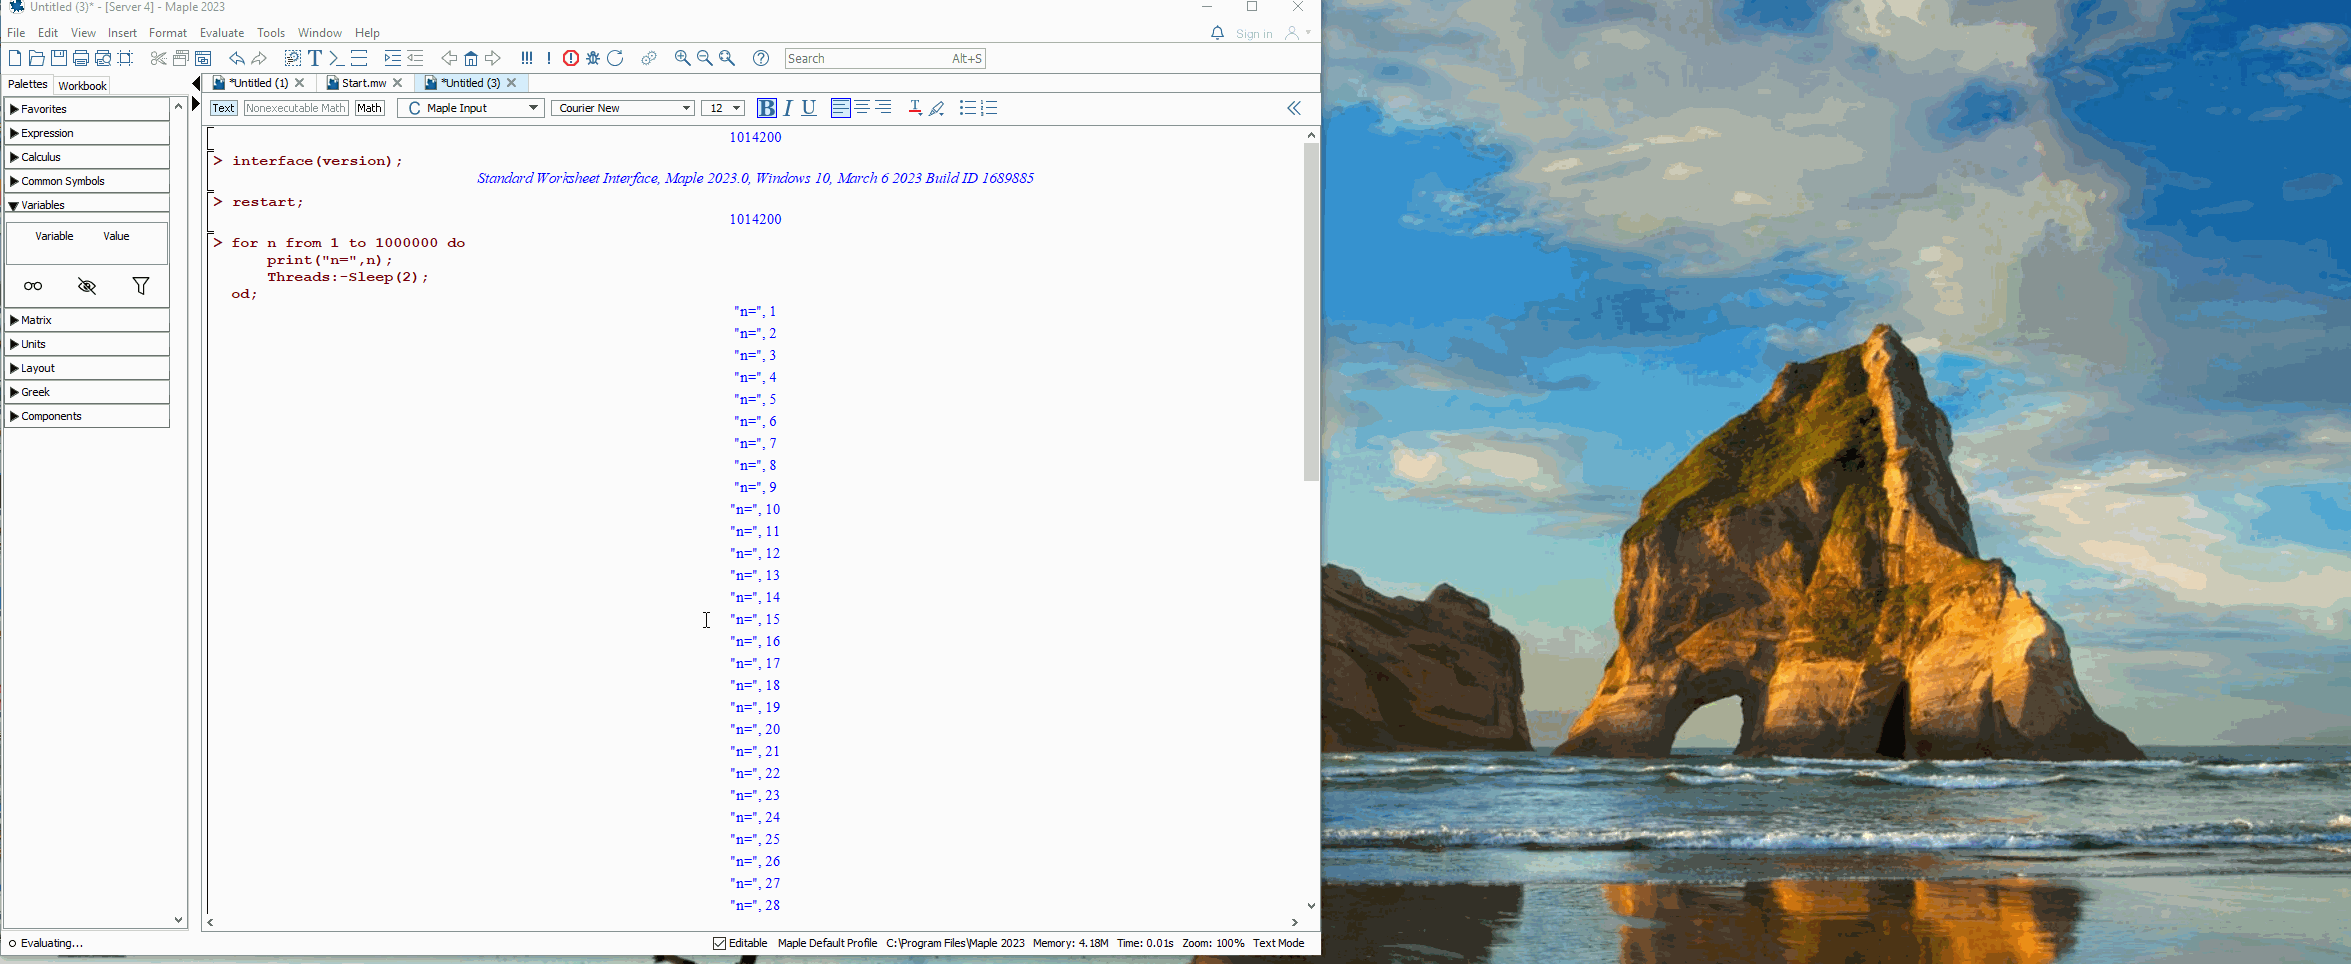This screenshot has width=2351, height=964.
Task: Switch to Math entry mode
Action: tap(370, 108)
